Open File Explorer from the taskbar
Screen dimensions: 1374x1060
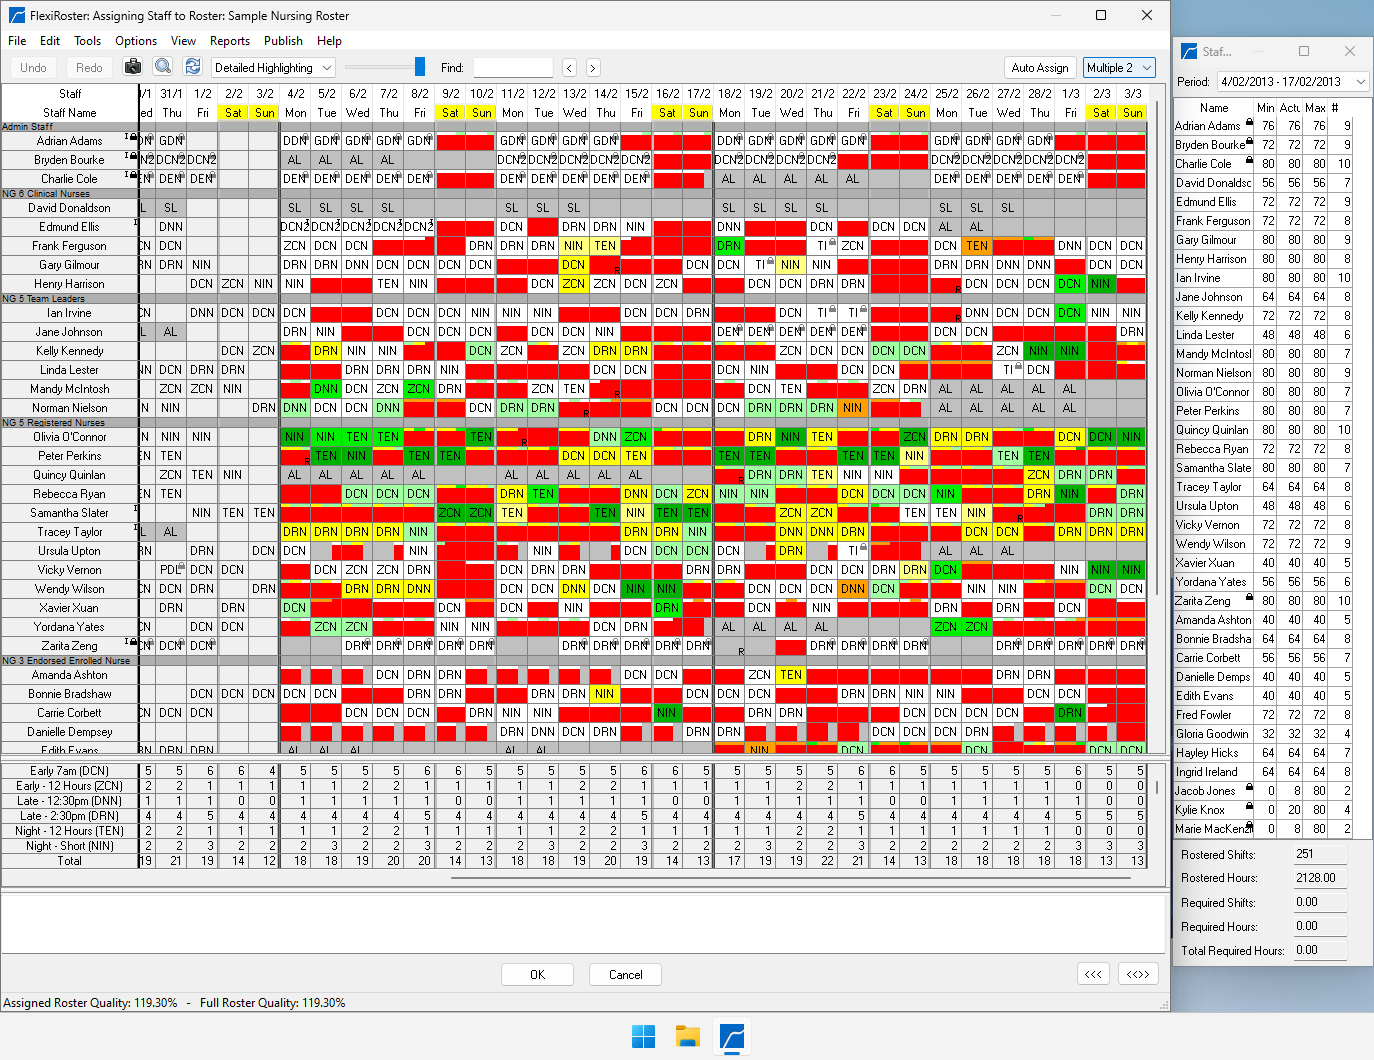point(687,1037)
